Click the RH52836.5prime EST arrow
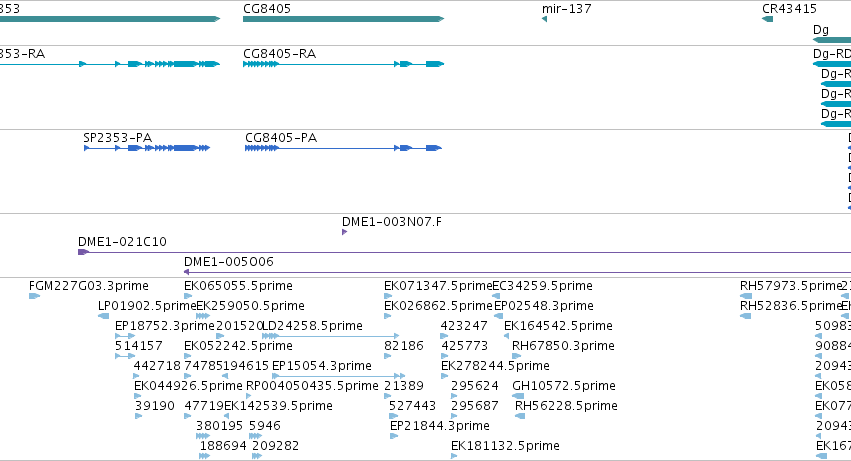Image resolution: width=851 pixels, height=461 pixels. (746, 316)
